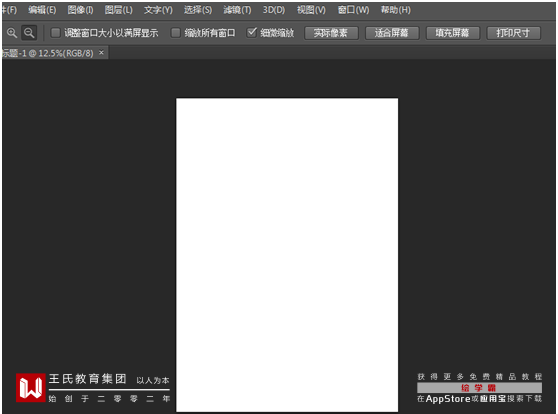
Task: Enable 调整窗口大小以满屏显示 checkbox
Action: click(56, 33)
